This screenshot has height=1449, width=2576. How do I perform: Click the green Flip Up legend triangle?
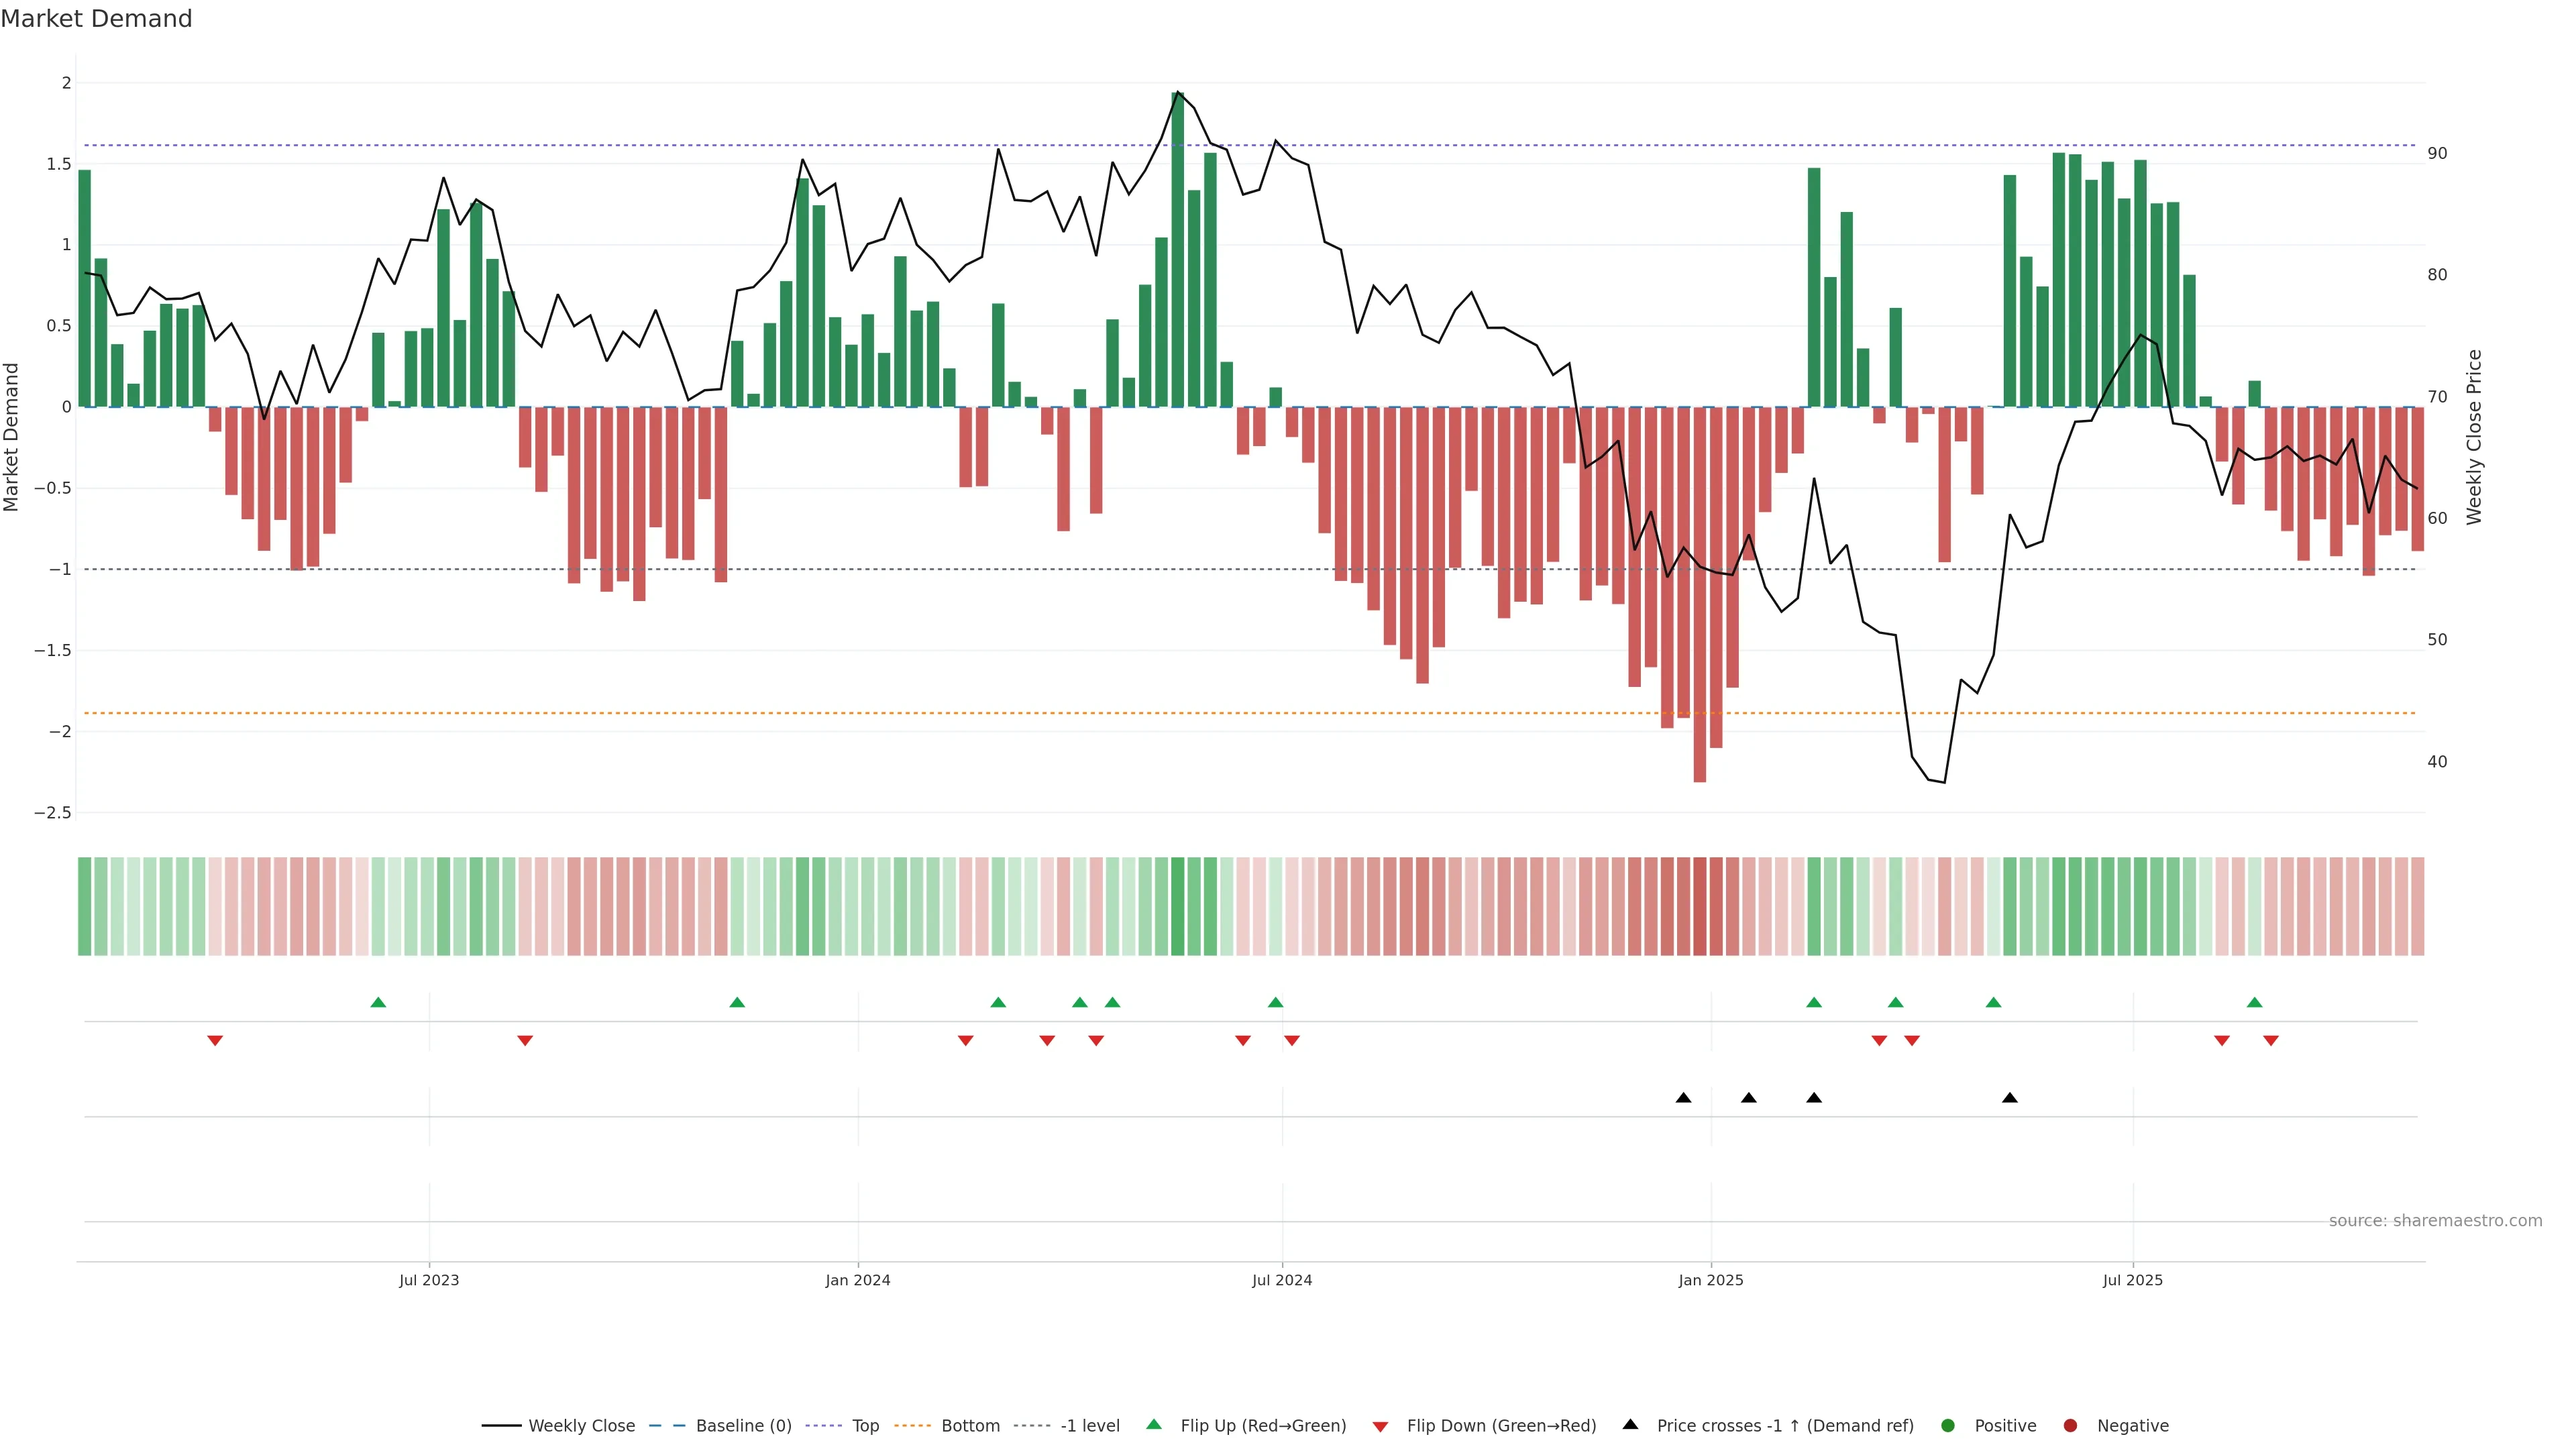tap(1154, 1424)
